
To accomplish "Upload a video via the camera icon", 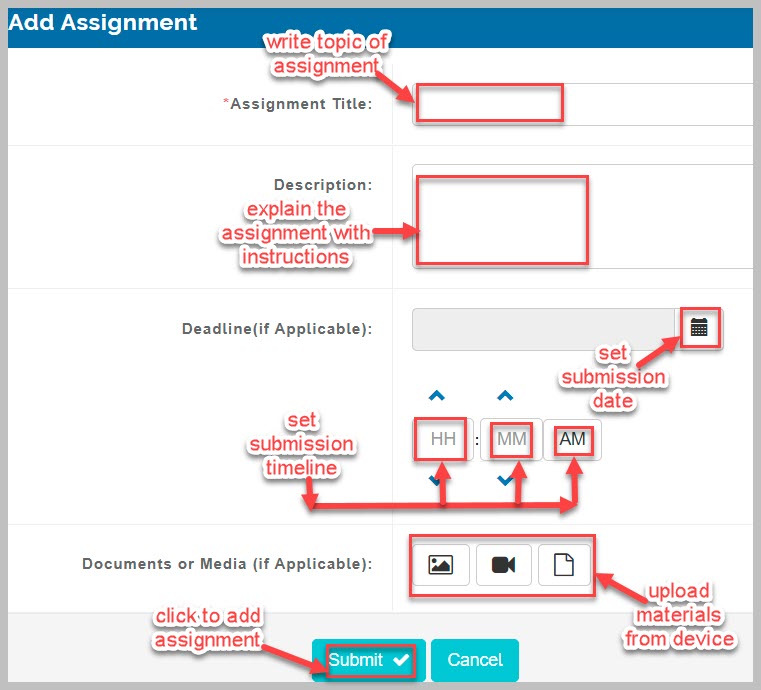I will tap(504, 565).
